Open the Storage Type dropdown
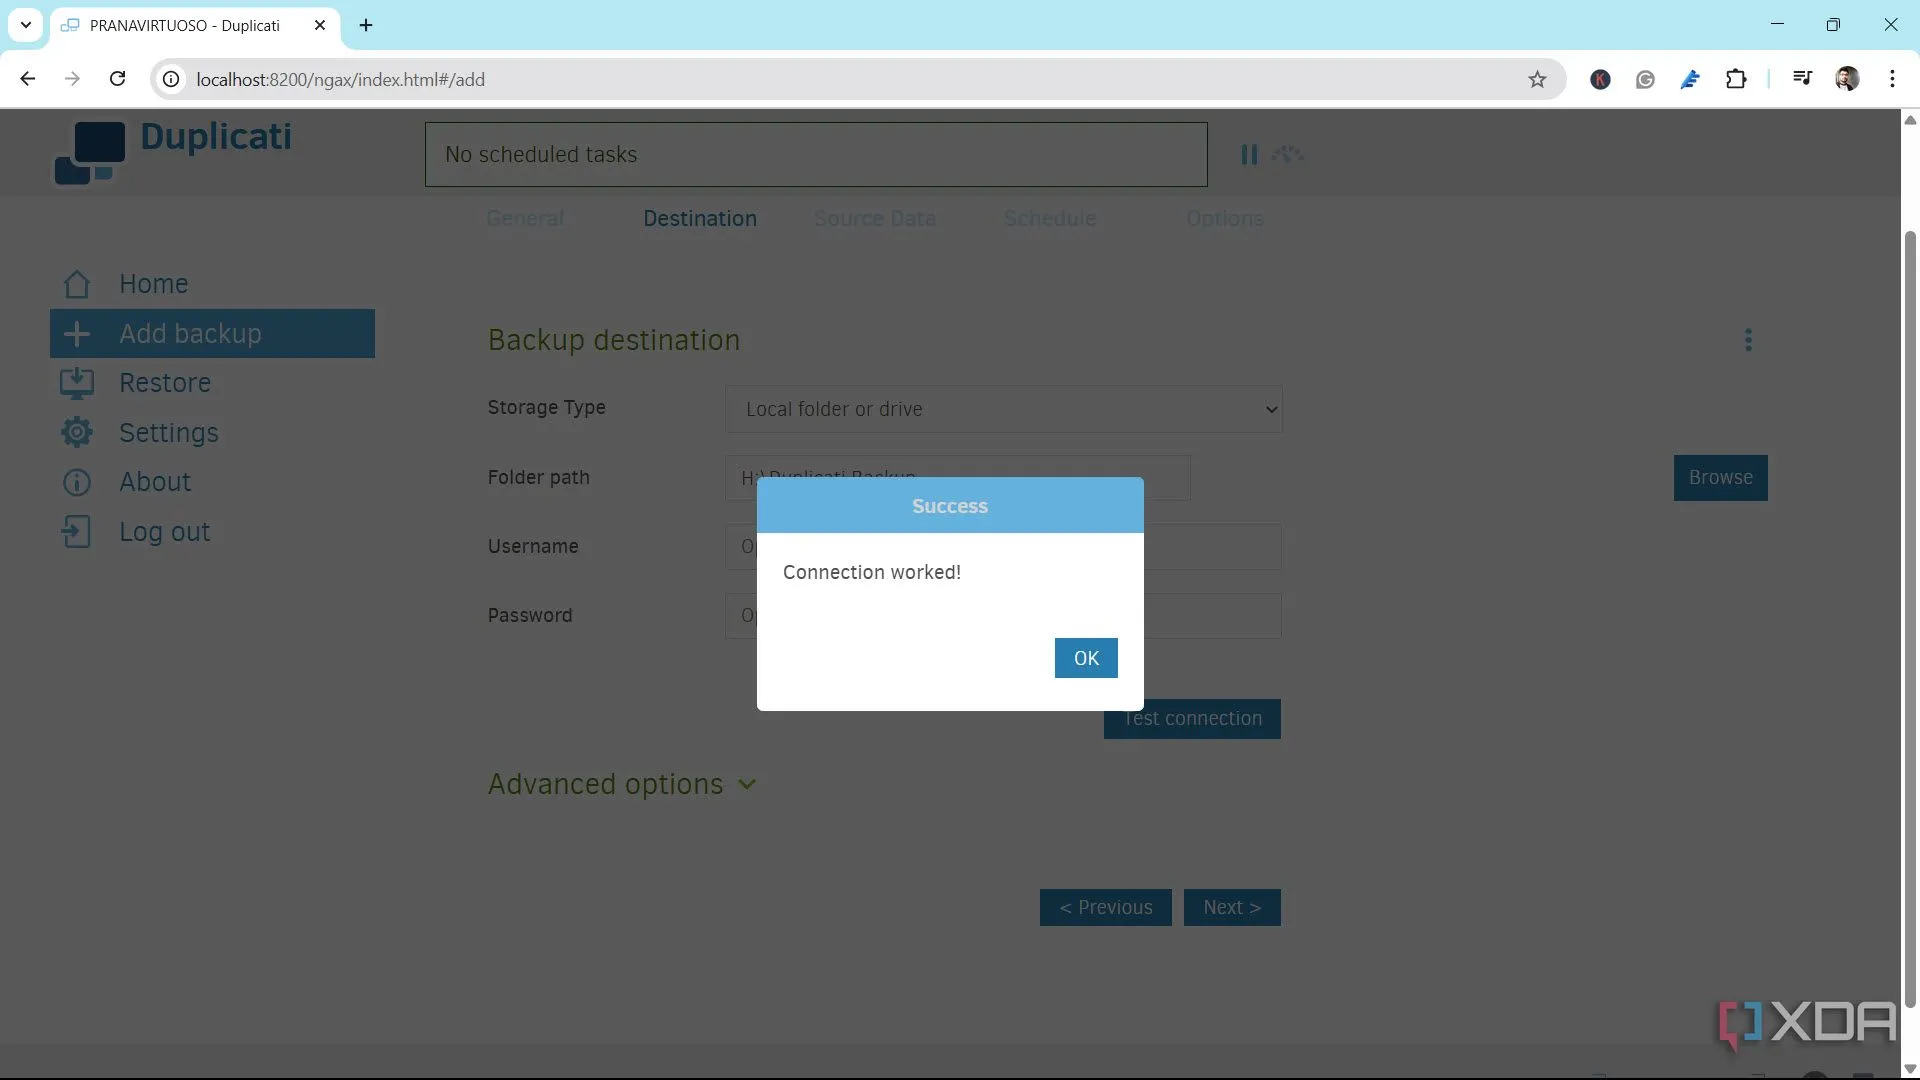 click(1003, 410)
